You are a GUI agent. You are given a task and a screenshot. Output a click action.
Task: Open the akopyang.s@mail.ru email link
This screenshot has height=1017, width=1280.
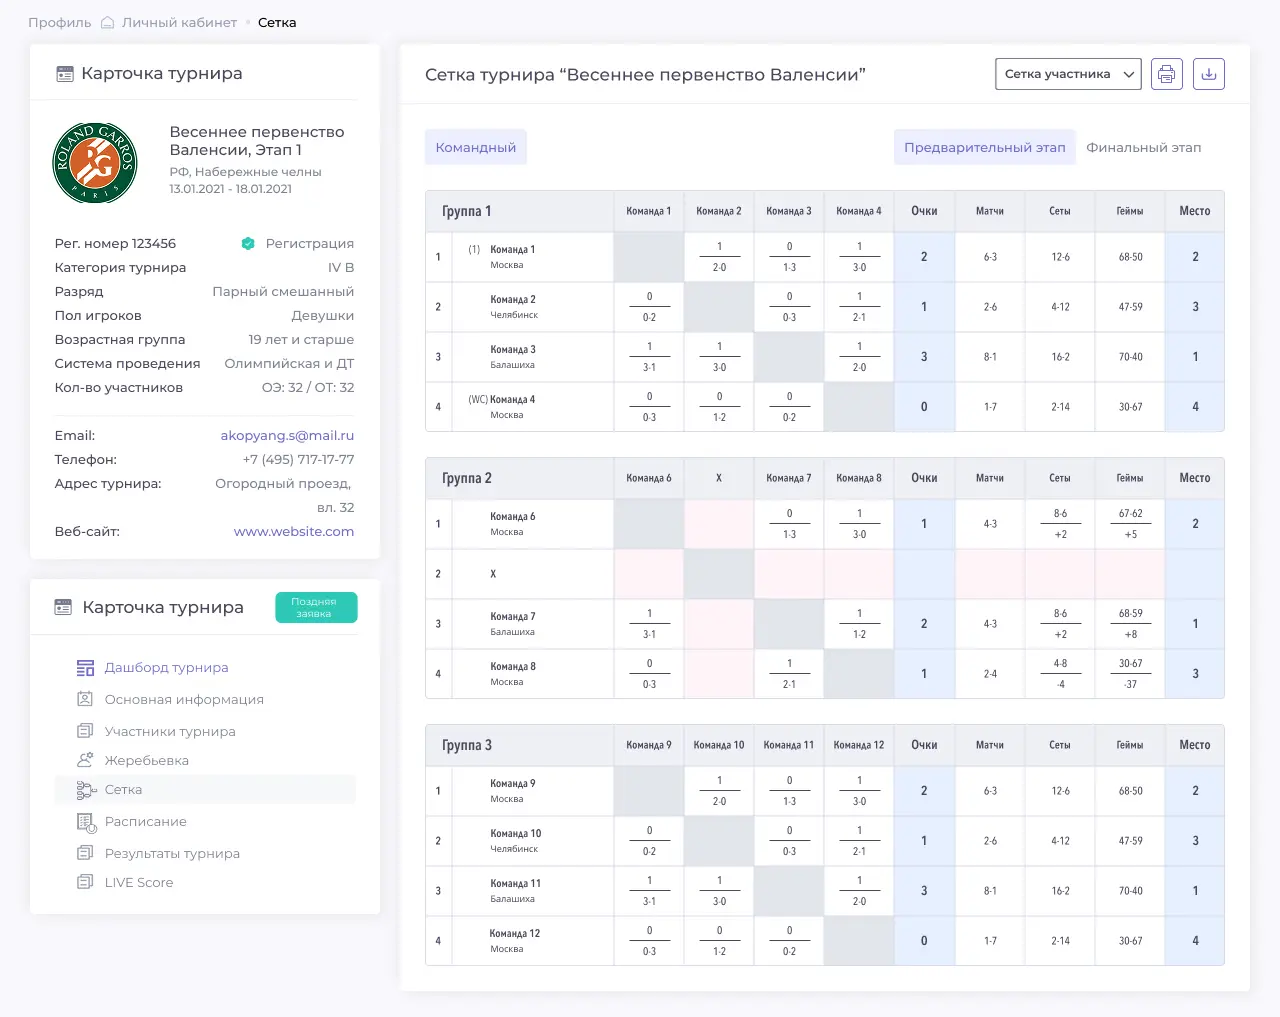[287, 436]
